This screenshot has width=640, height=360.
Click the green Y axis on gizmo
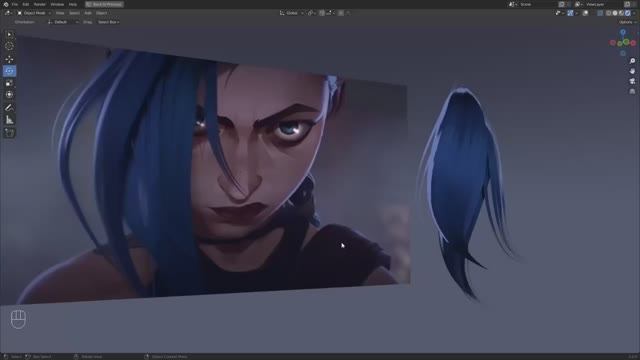click(626, 42)
